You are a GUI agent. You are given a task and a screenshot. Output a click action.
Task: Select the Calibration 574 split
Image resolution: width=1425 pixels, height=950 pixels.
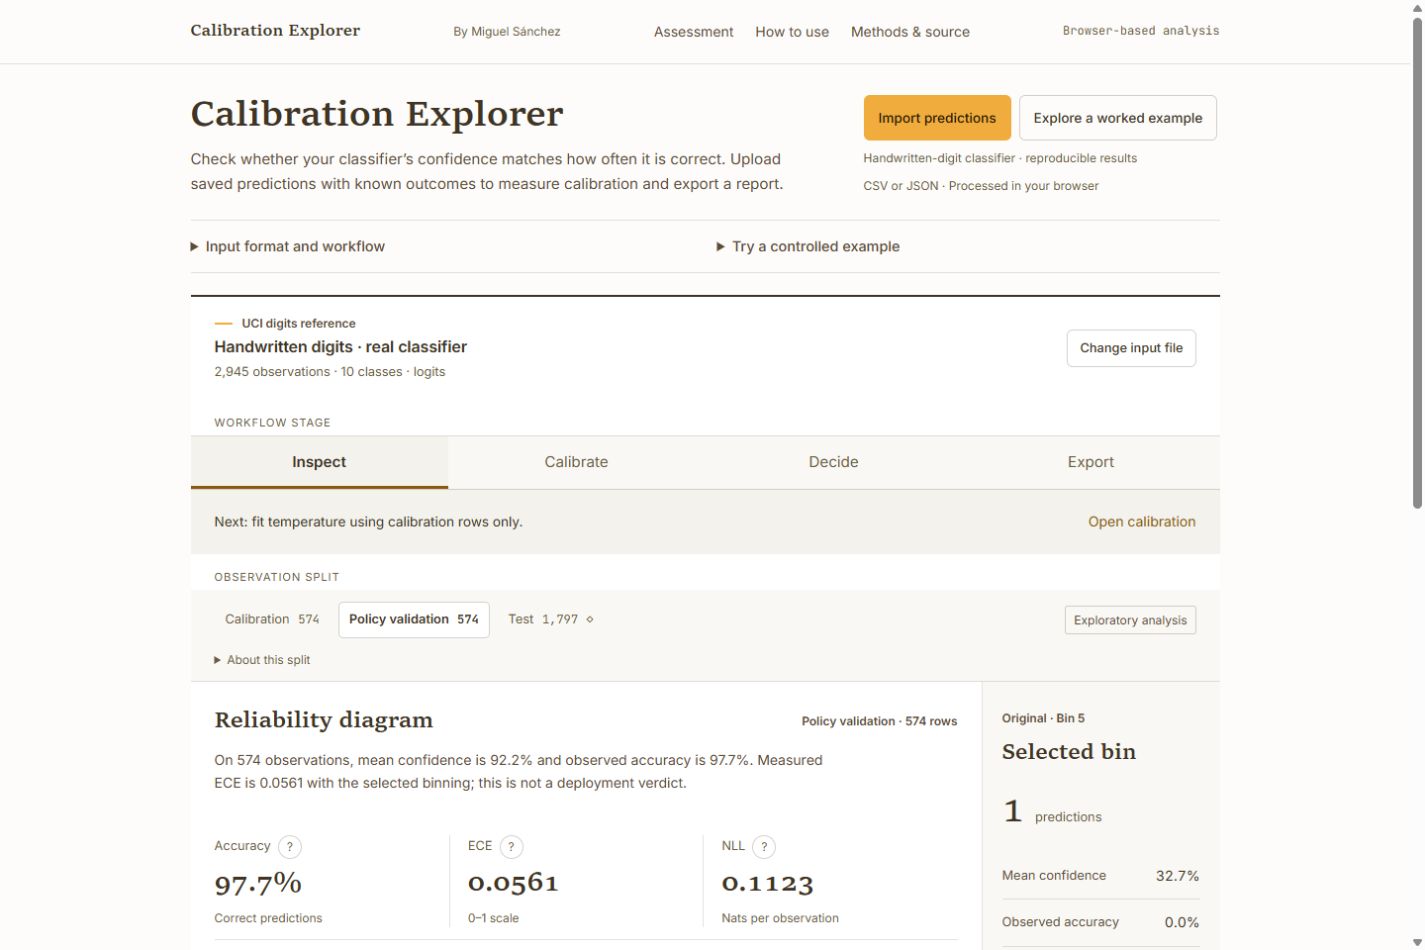tap(272, 619)
